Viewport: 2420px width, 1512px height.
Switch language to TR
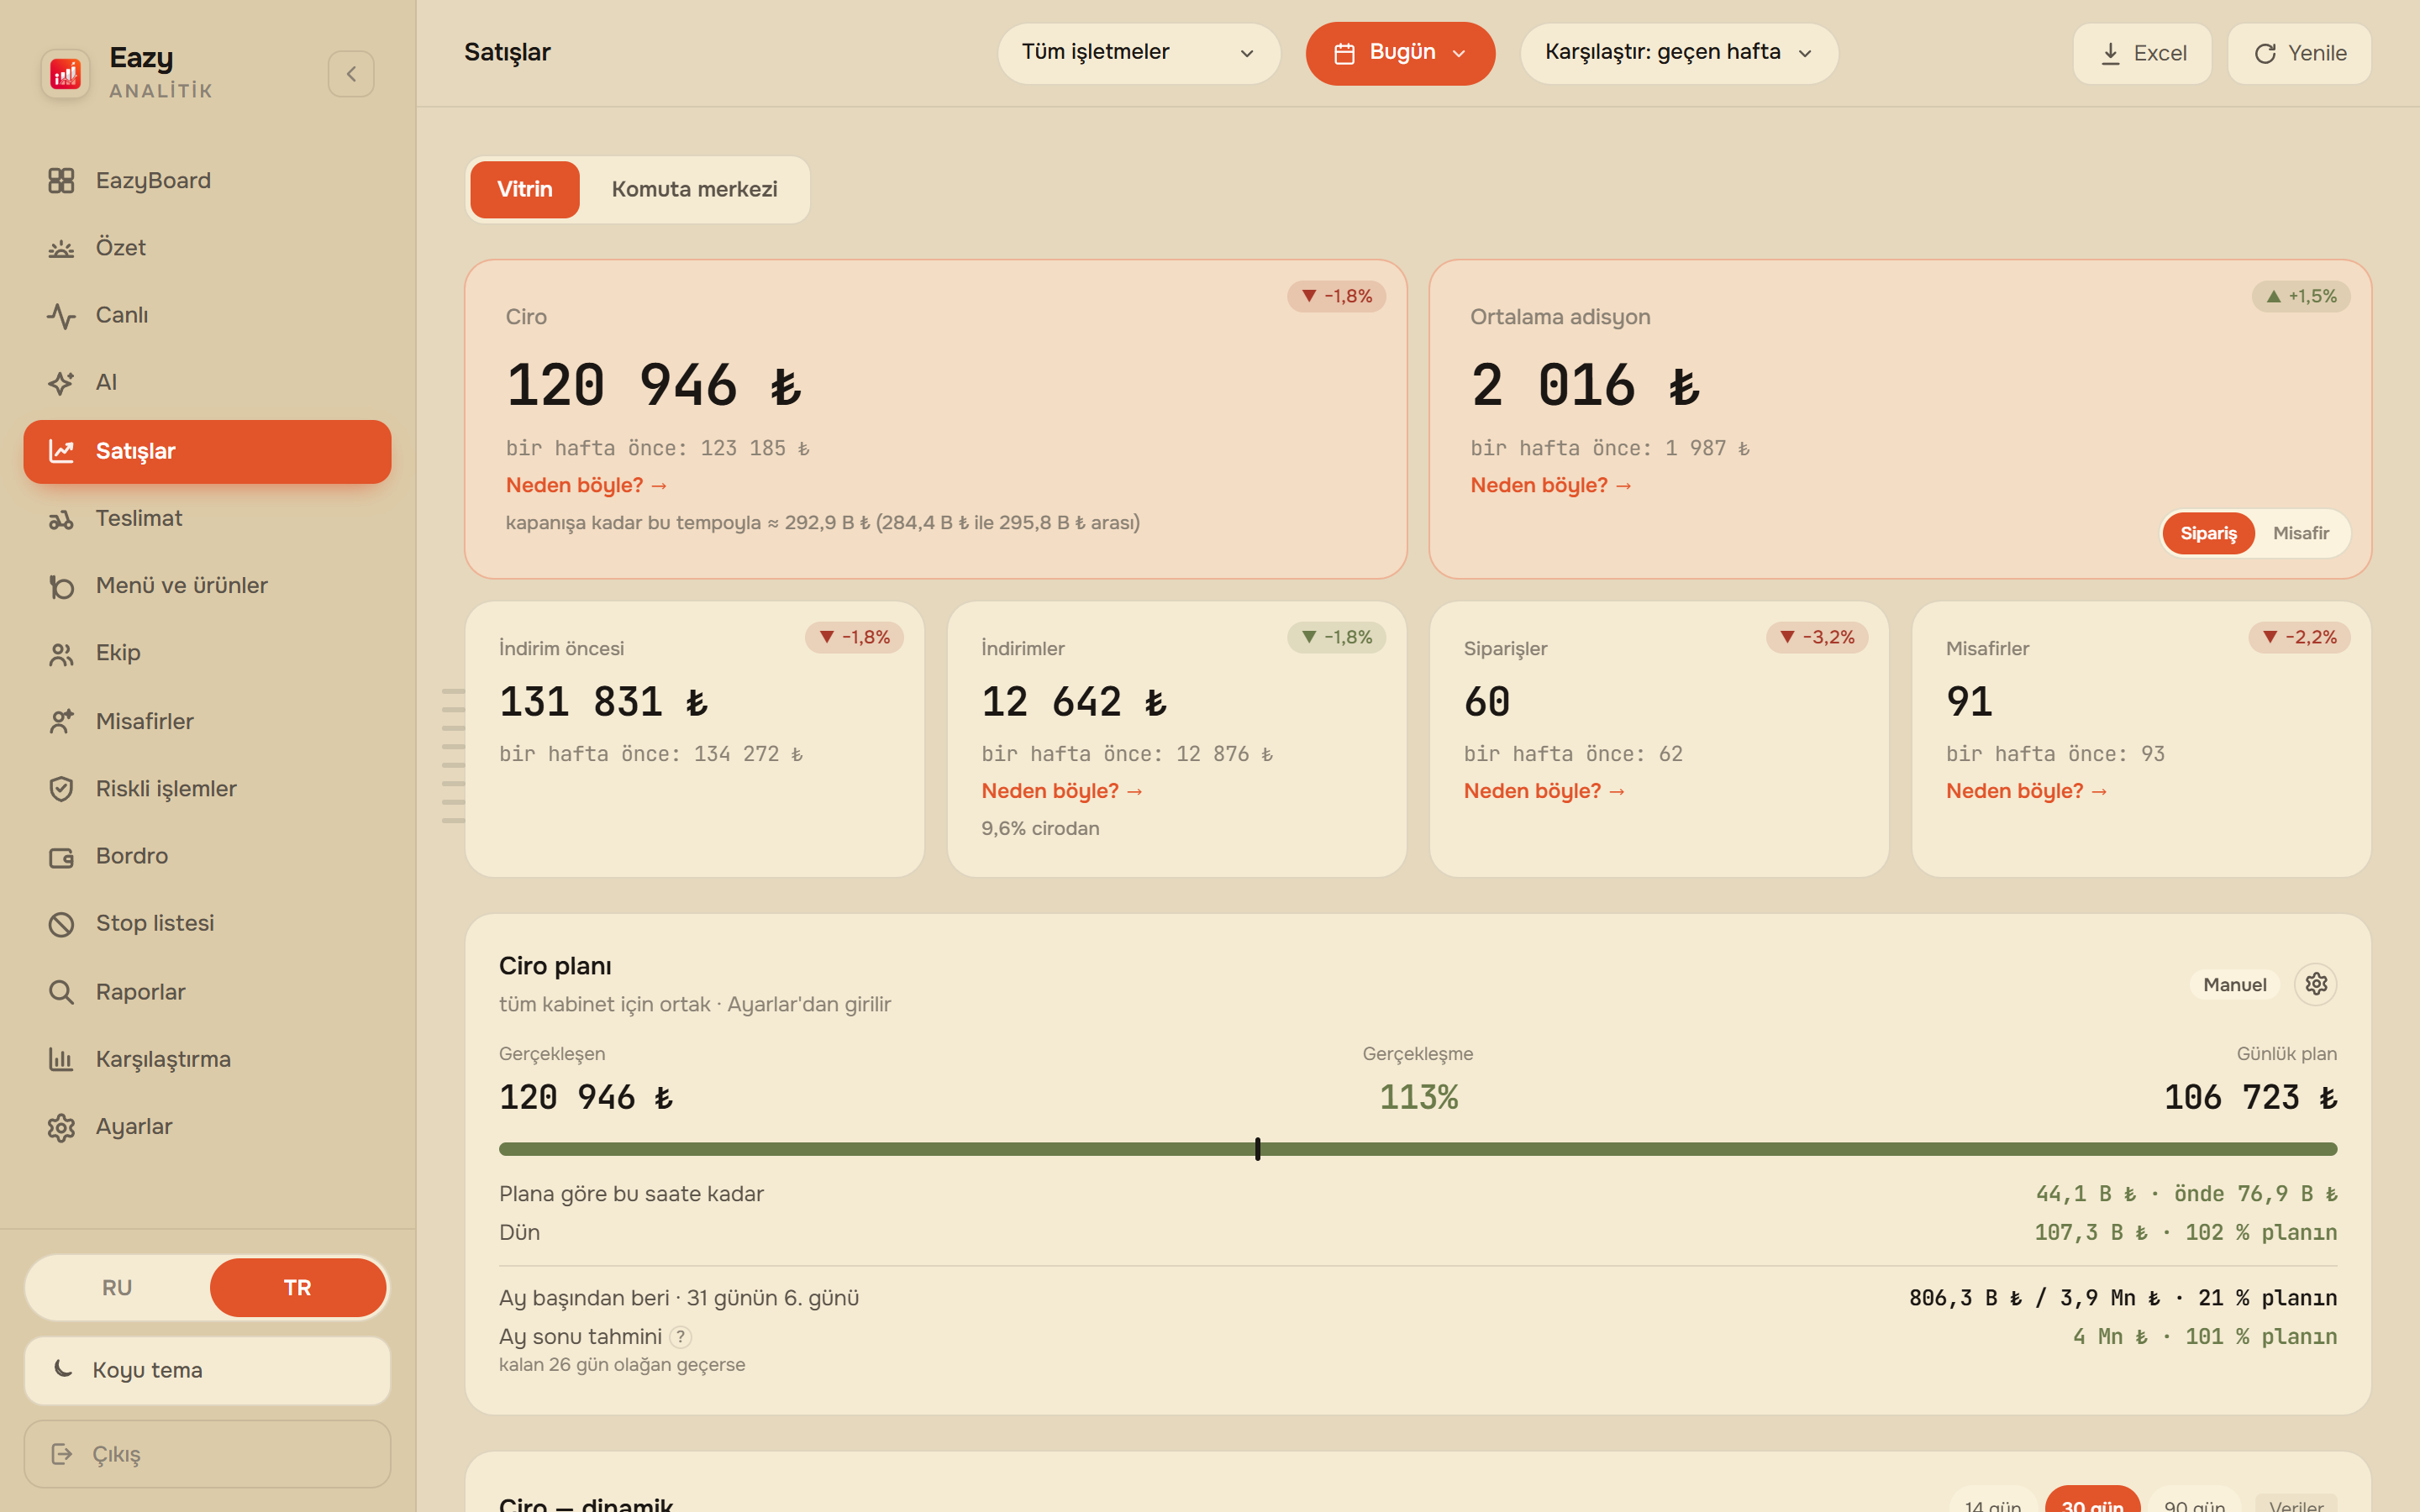(298, 1288)
